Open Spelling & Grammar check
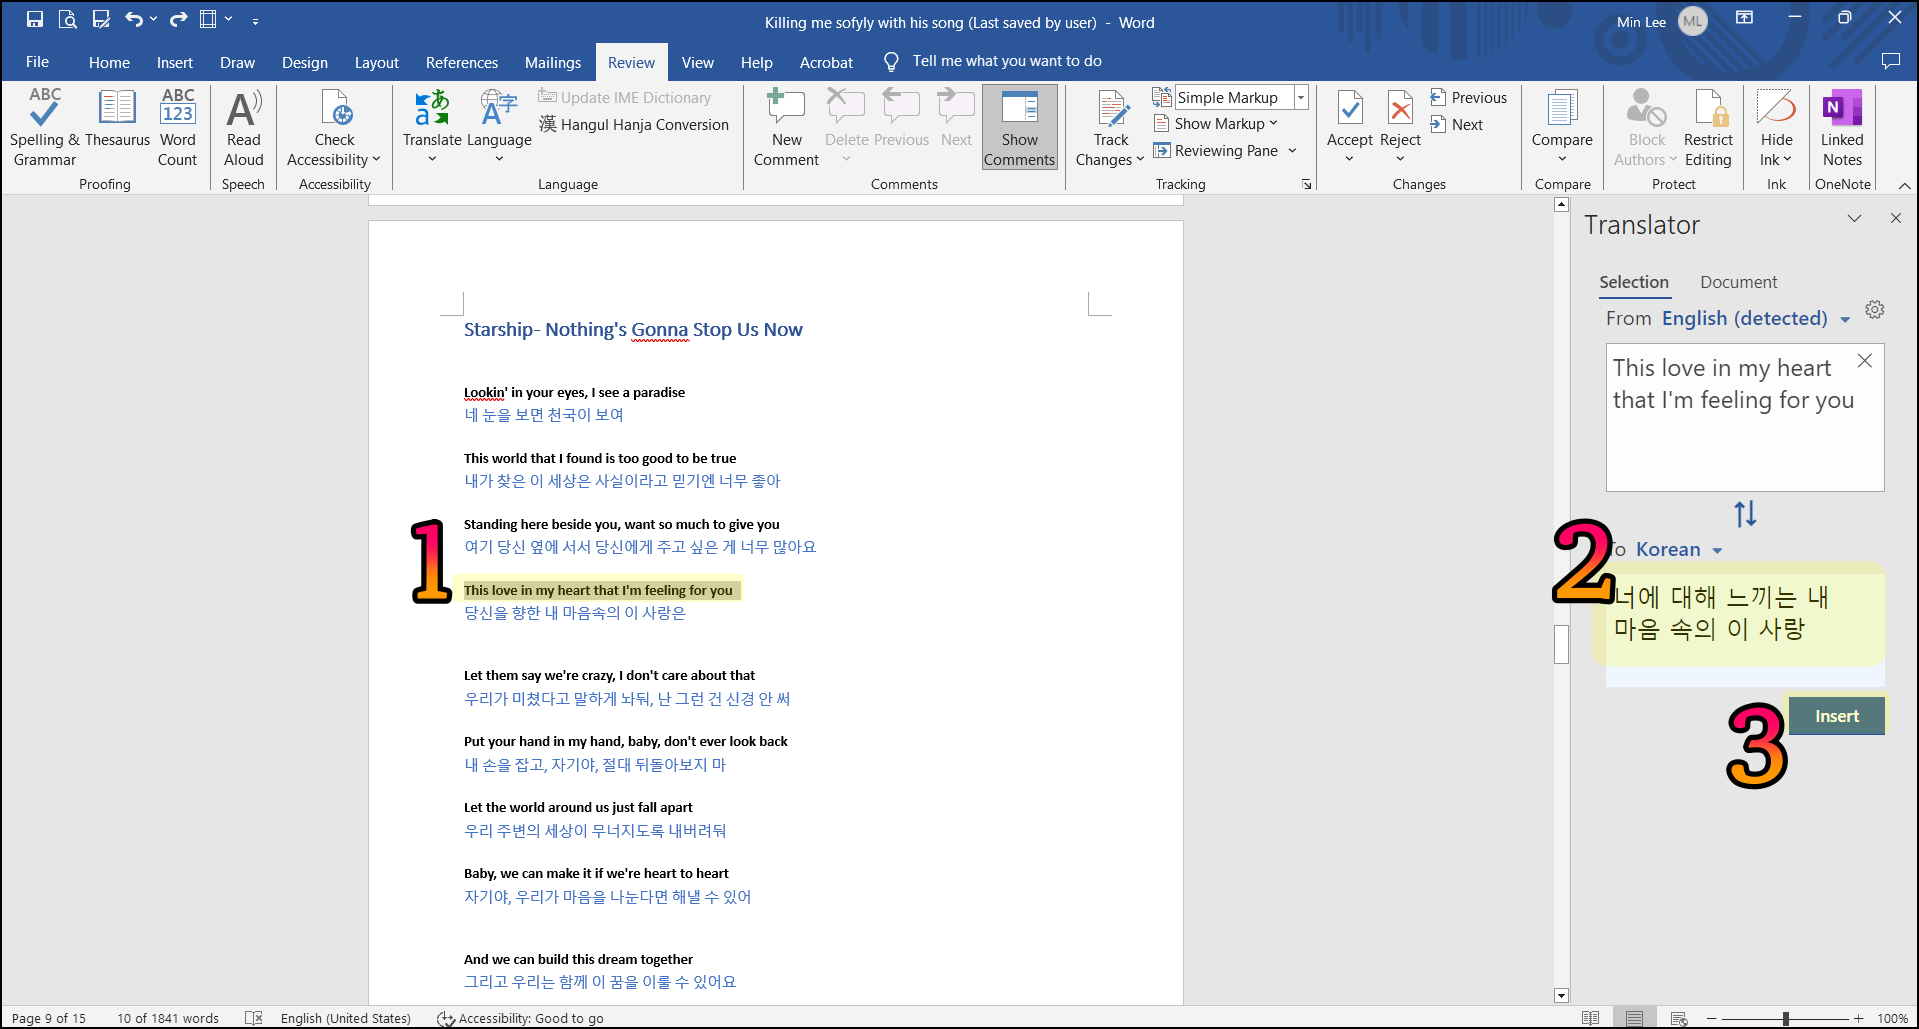Image resolution: width=1919 pixels, height=1029 pixels. (44, 127)
